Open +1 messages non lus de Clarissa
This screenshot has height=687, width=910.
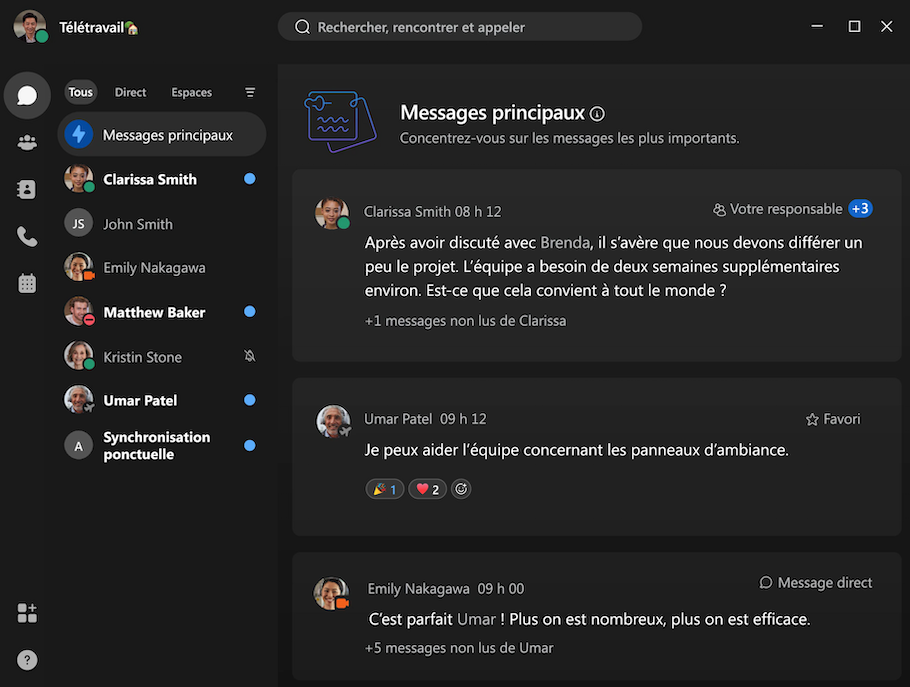[465, 321]
